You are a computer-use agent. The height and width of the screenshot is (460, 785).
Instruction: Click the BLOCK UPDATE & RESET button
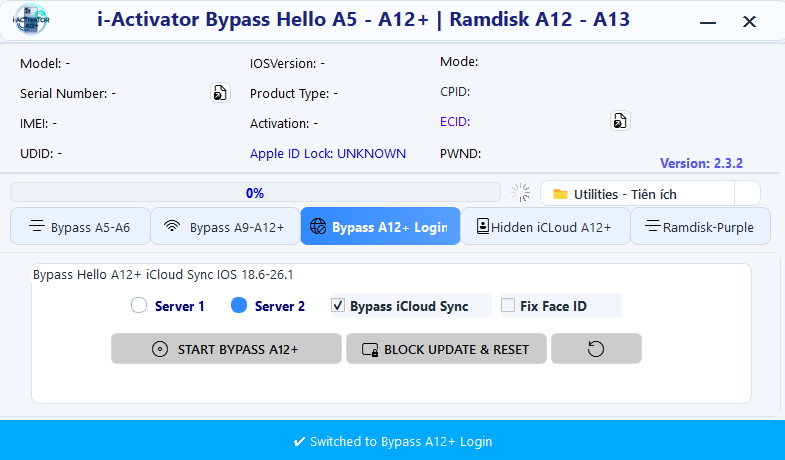446,348
